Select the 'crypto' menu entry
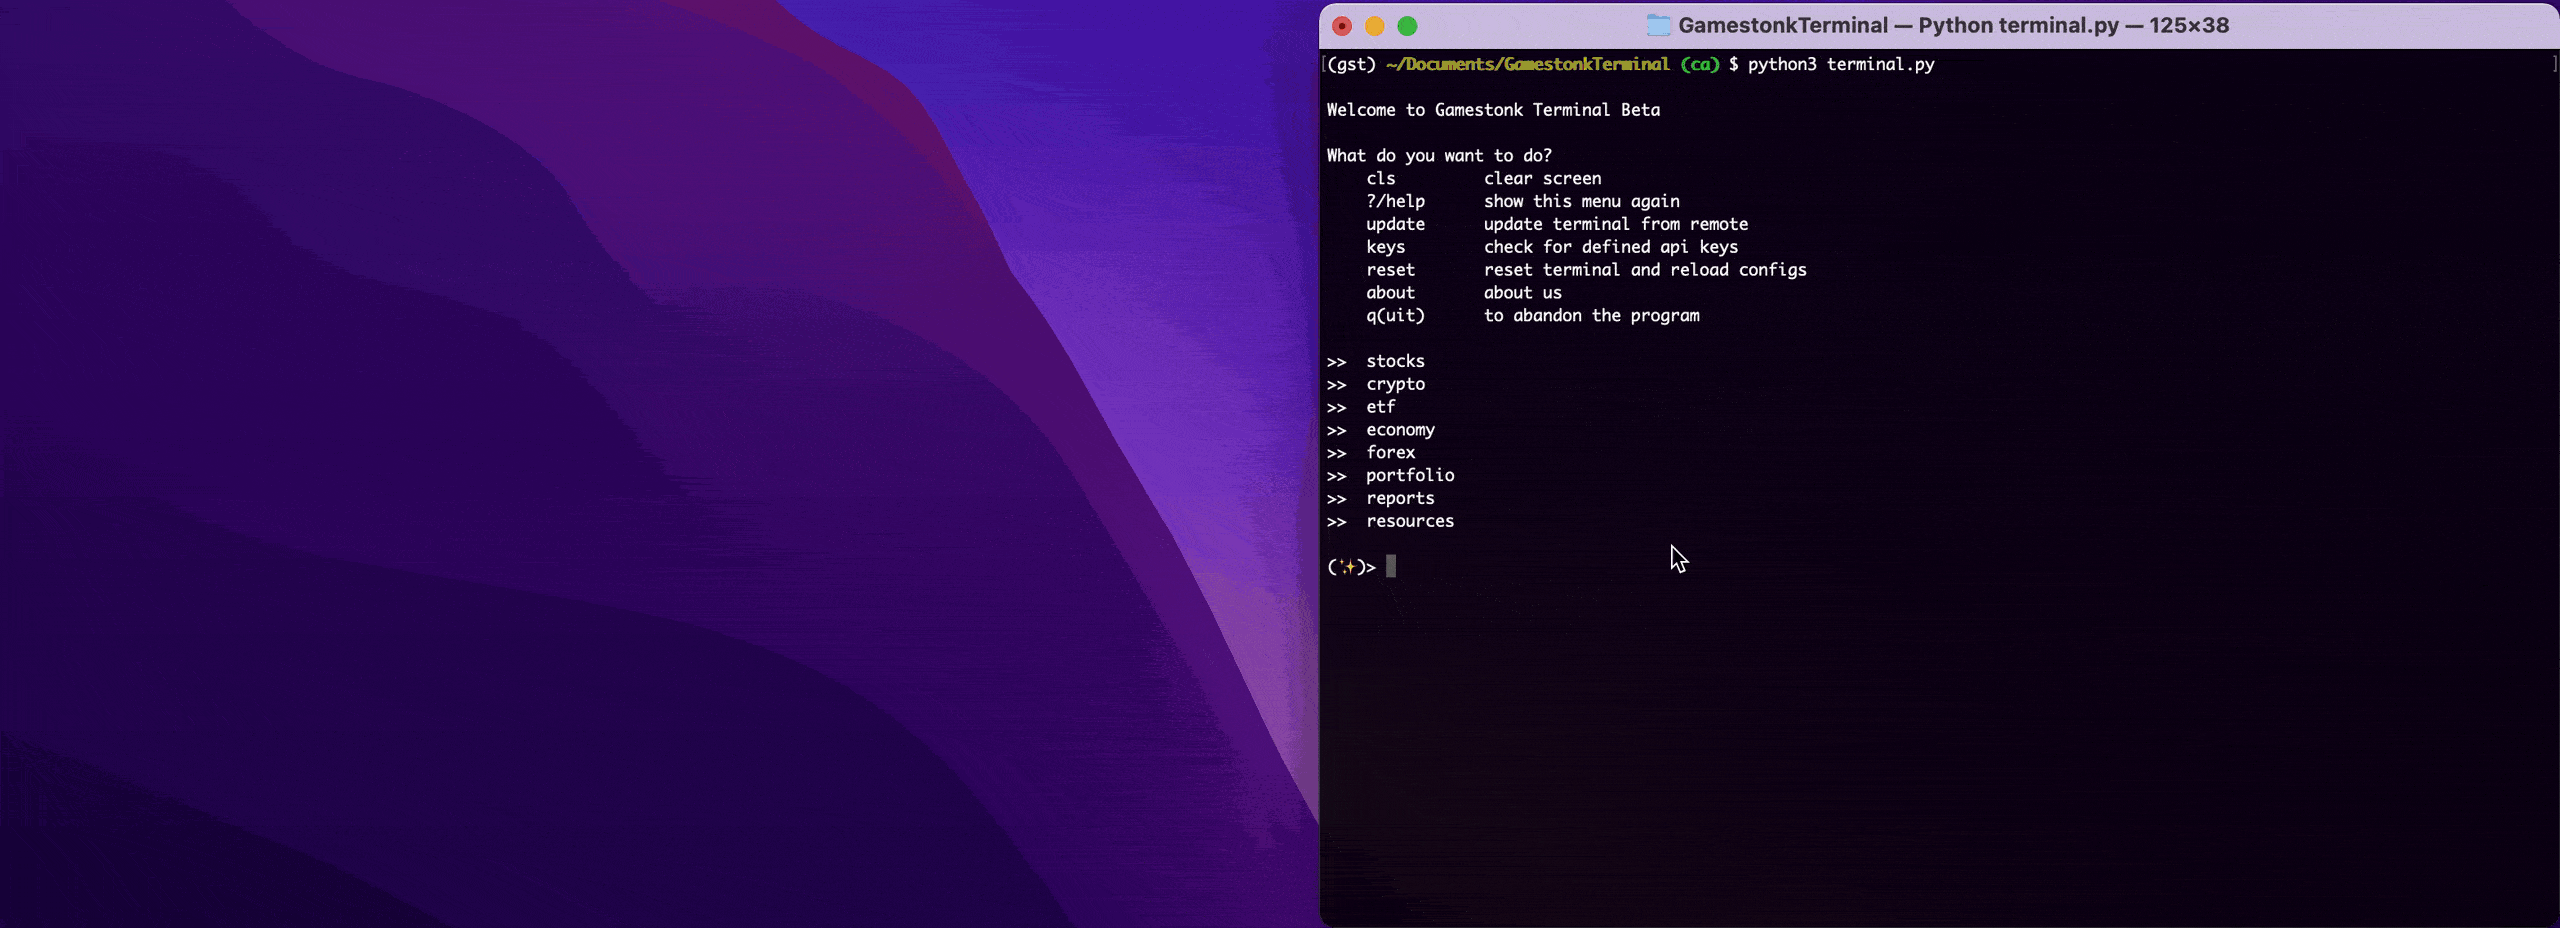The height and width of the screenshot is (928, 2560). [x=1395, y=384]
